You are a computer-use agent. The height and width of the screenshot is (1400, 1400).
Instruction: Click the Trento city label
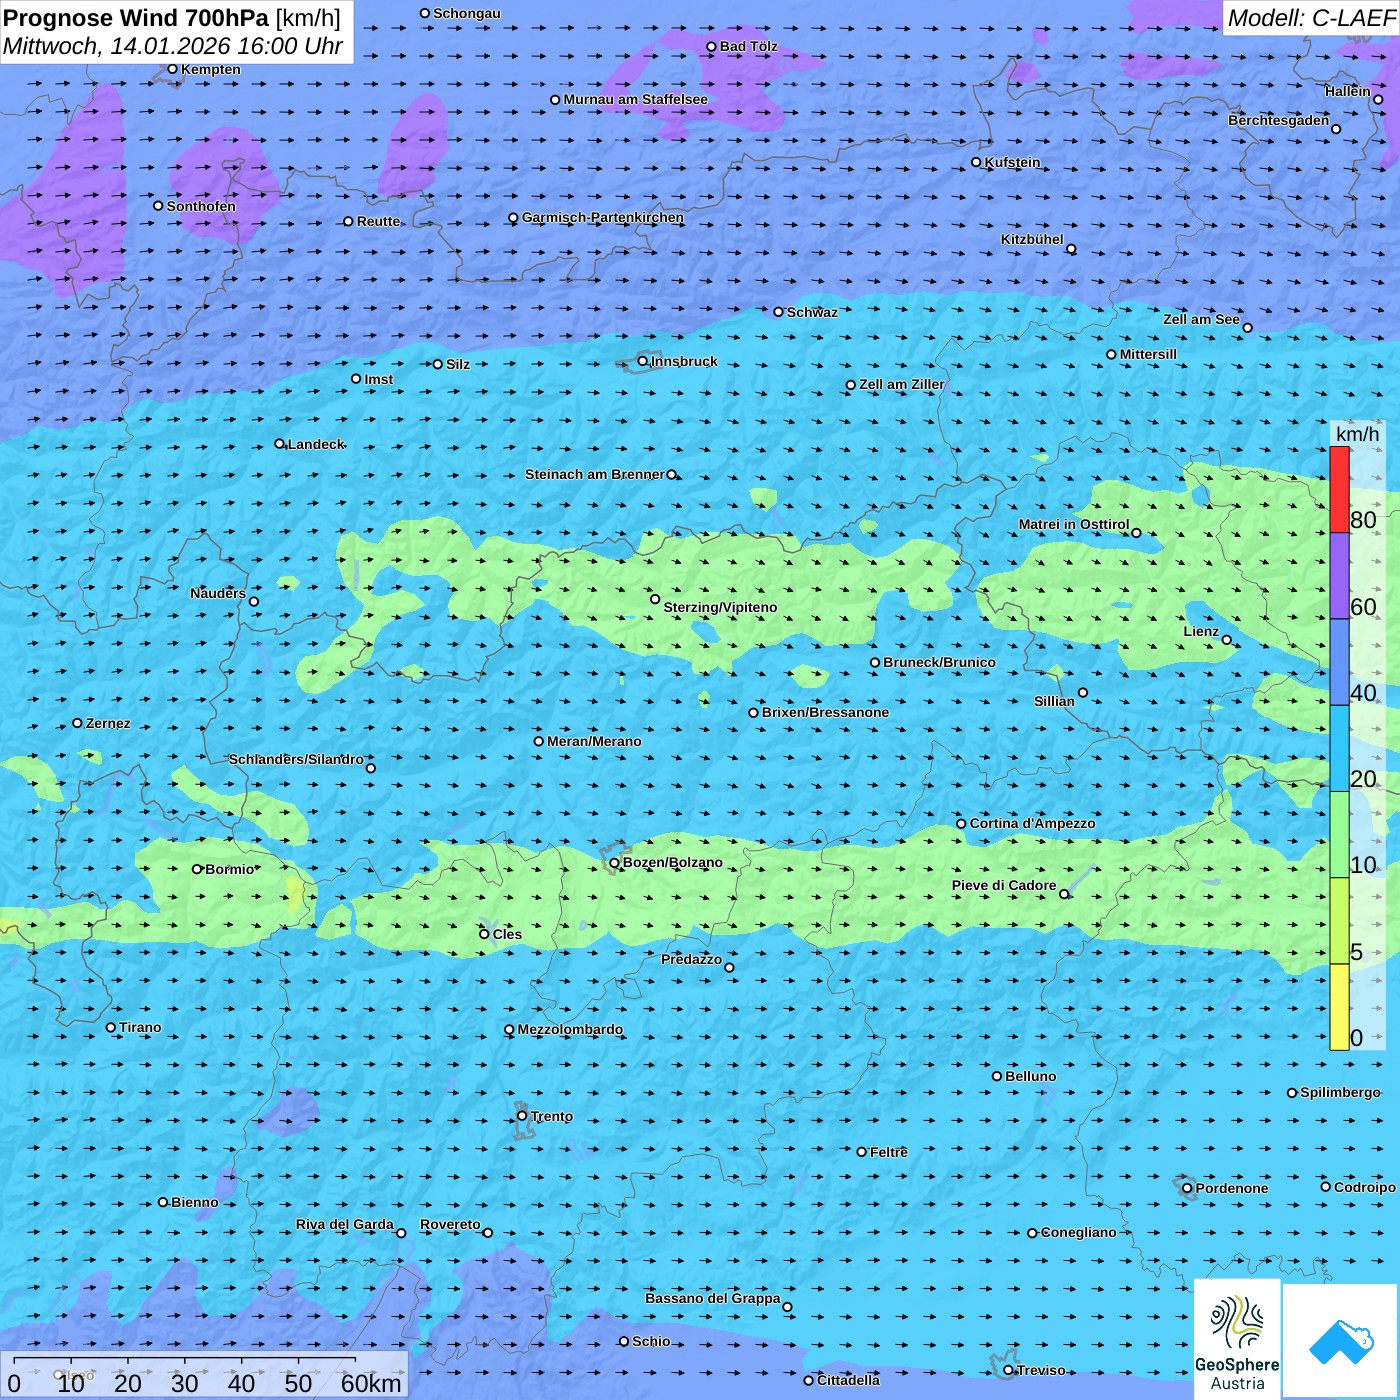552,1116
